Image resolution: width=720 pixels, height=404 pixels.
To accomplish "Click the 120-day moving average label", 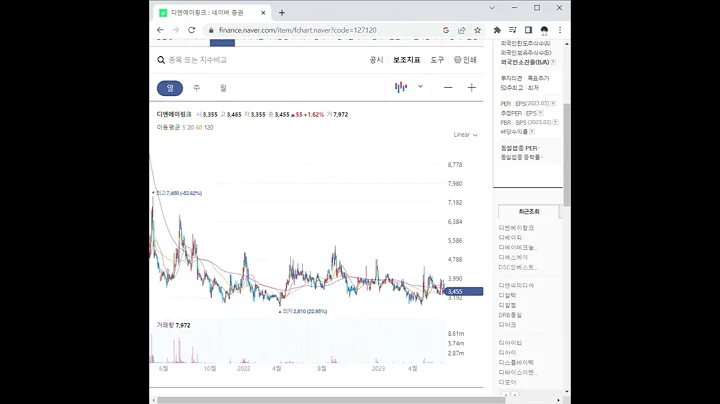I will pyautogui.click(x=208, y=128).
